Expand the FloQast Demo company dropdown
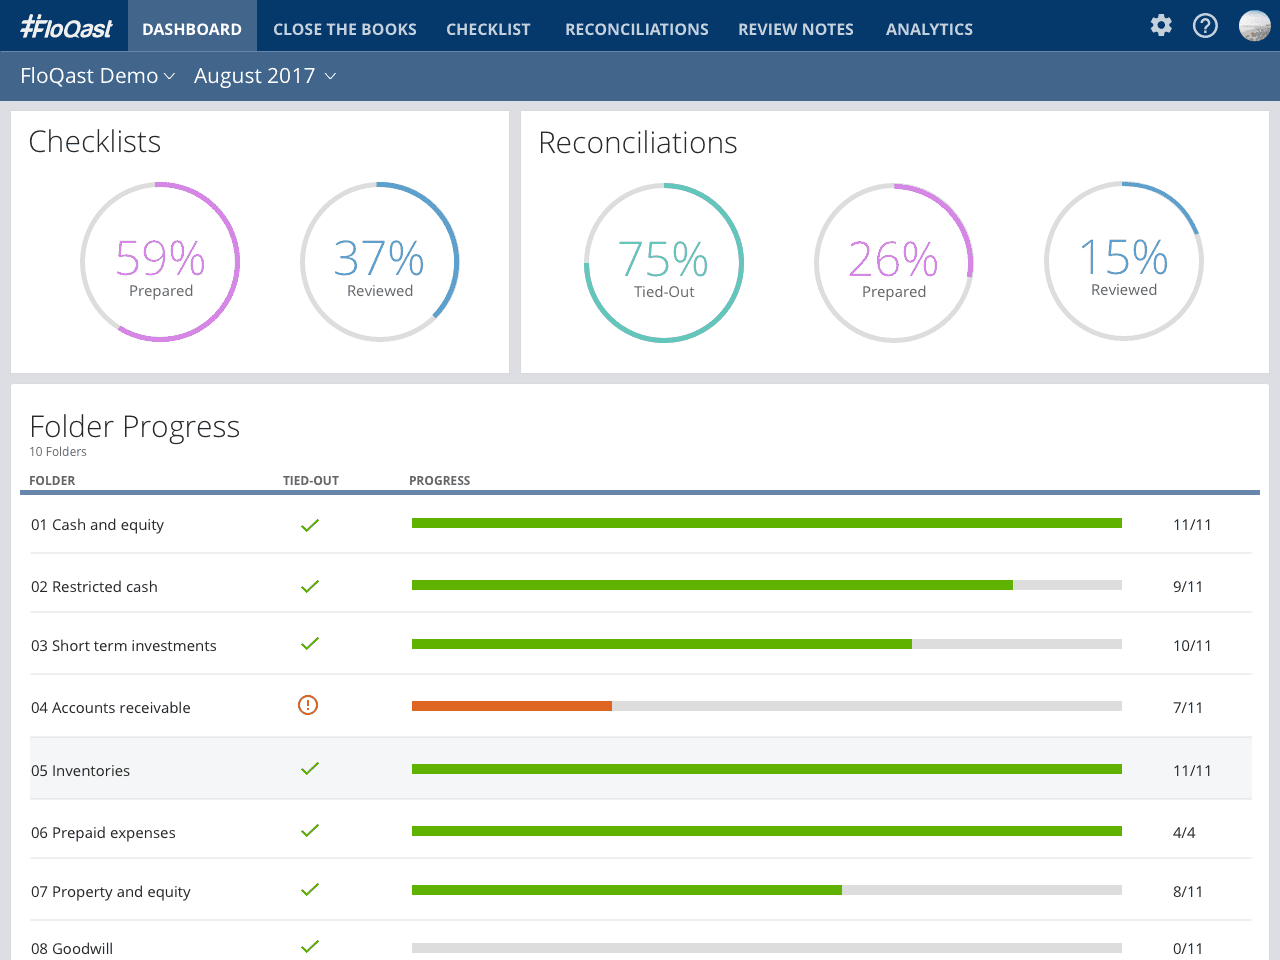 click(97, 76)
